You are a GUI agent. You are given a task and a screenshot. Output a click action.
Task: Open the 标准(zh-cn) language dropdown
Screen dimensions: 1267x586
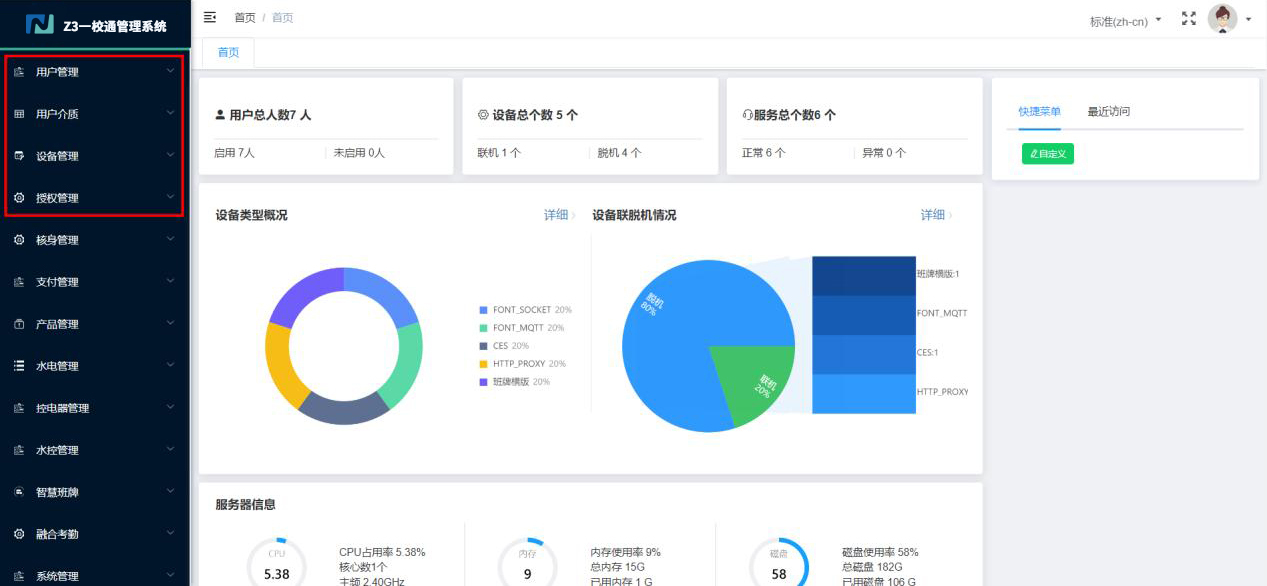tap(1125, 20)
